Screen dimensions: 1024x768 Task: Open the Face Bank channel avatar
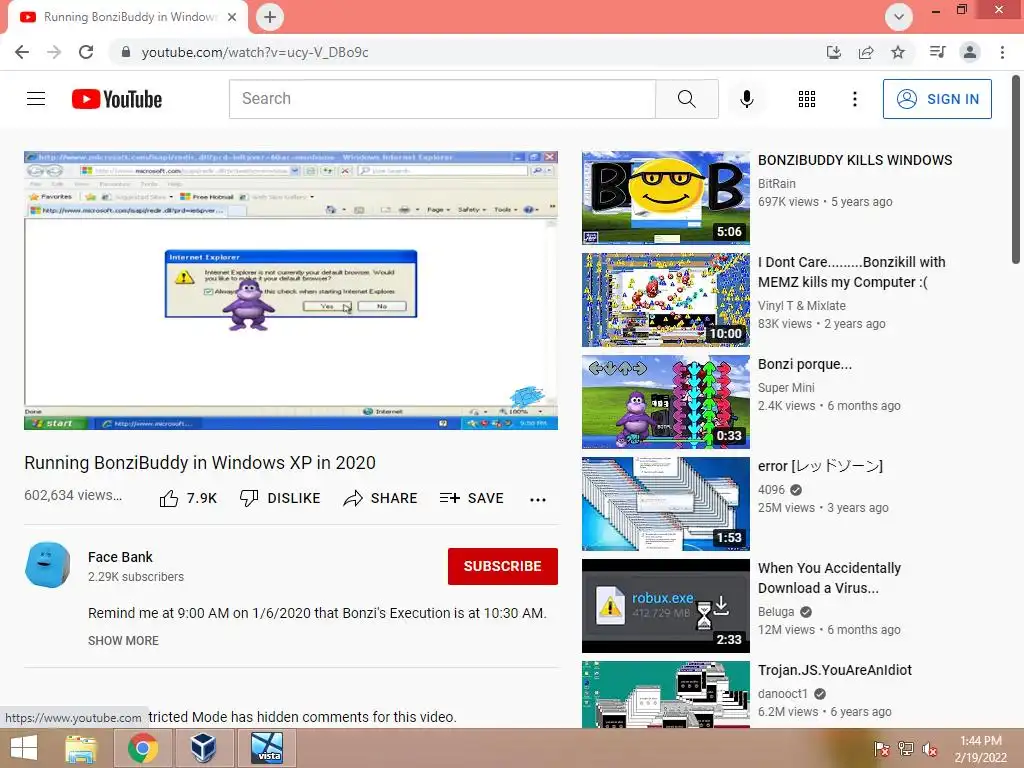pyautogui.click(x=48, y=565)
